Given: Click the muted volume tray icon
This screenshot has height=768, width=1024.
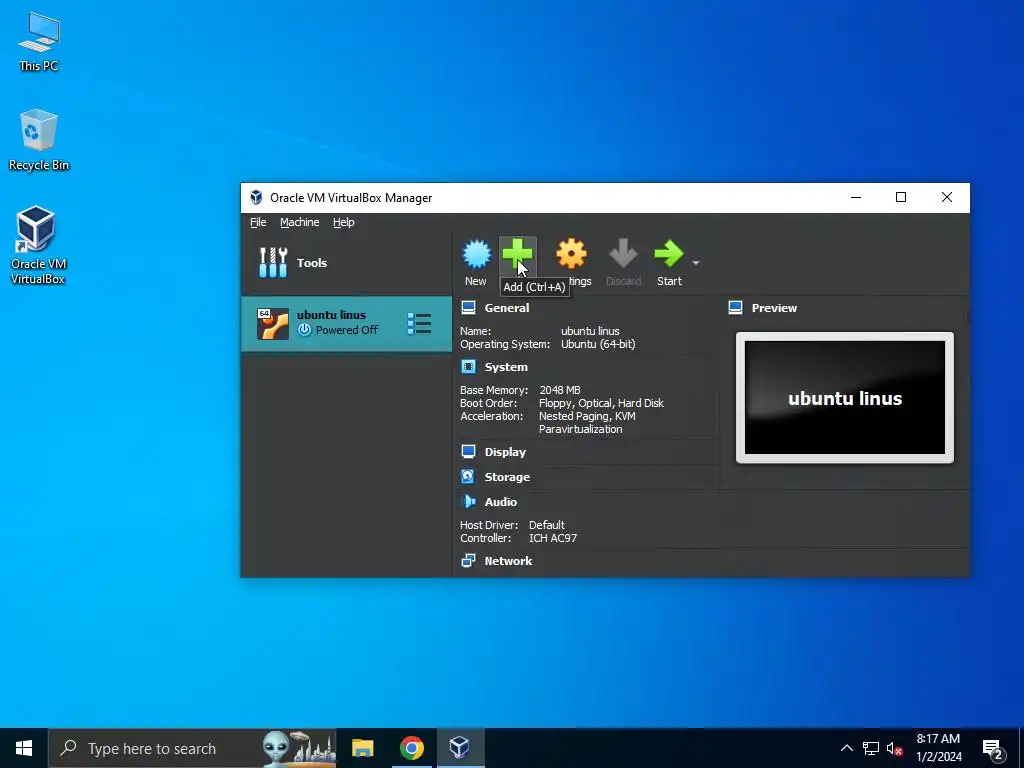Looking at the screenshot, I should click(895, 748).
